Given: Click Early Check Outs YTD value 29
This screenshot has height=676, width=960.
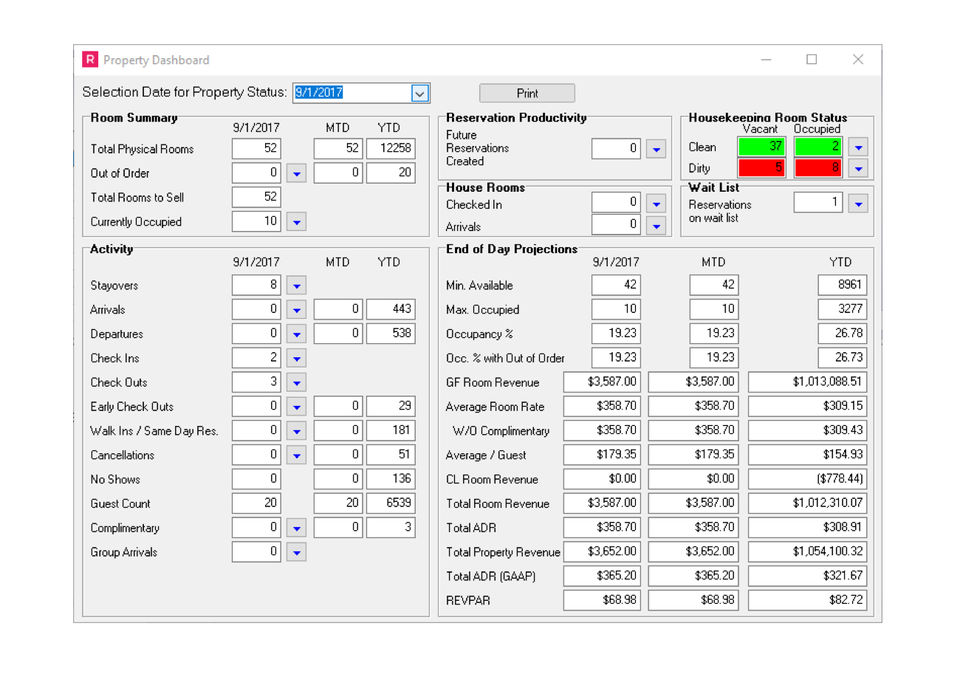Looking at the screenshot, I should [x=391, y=407].
